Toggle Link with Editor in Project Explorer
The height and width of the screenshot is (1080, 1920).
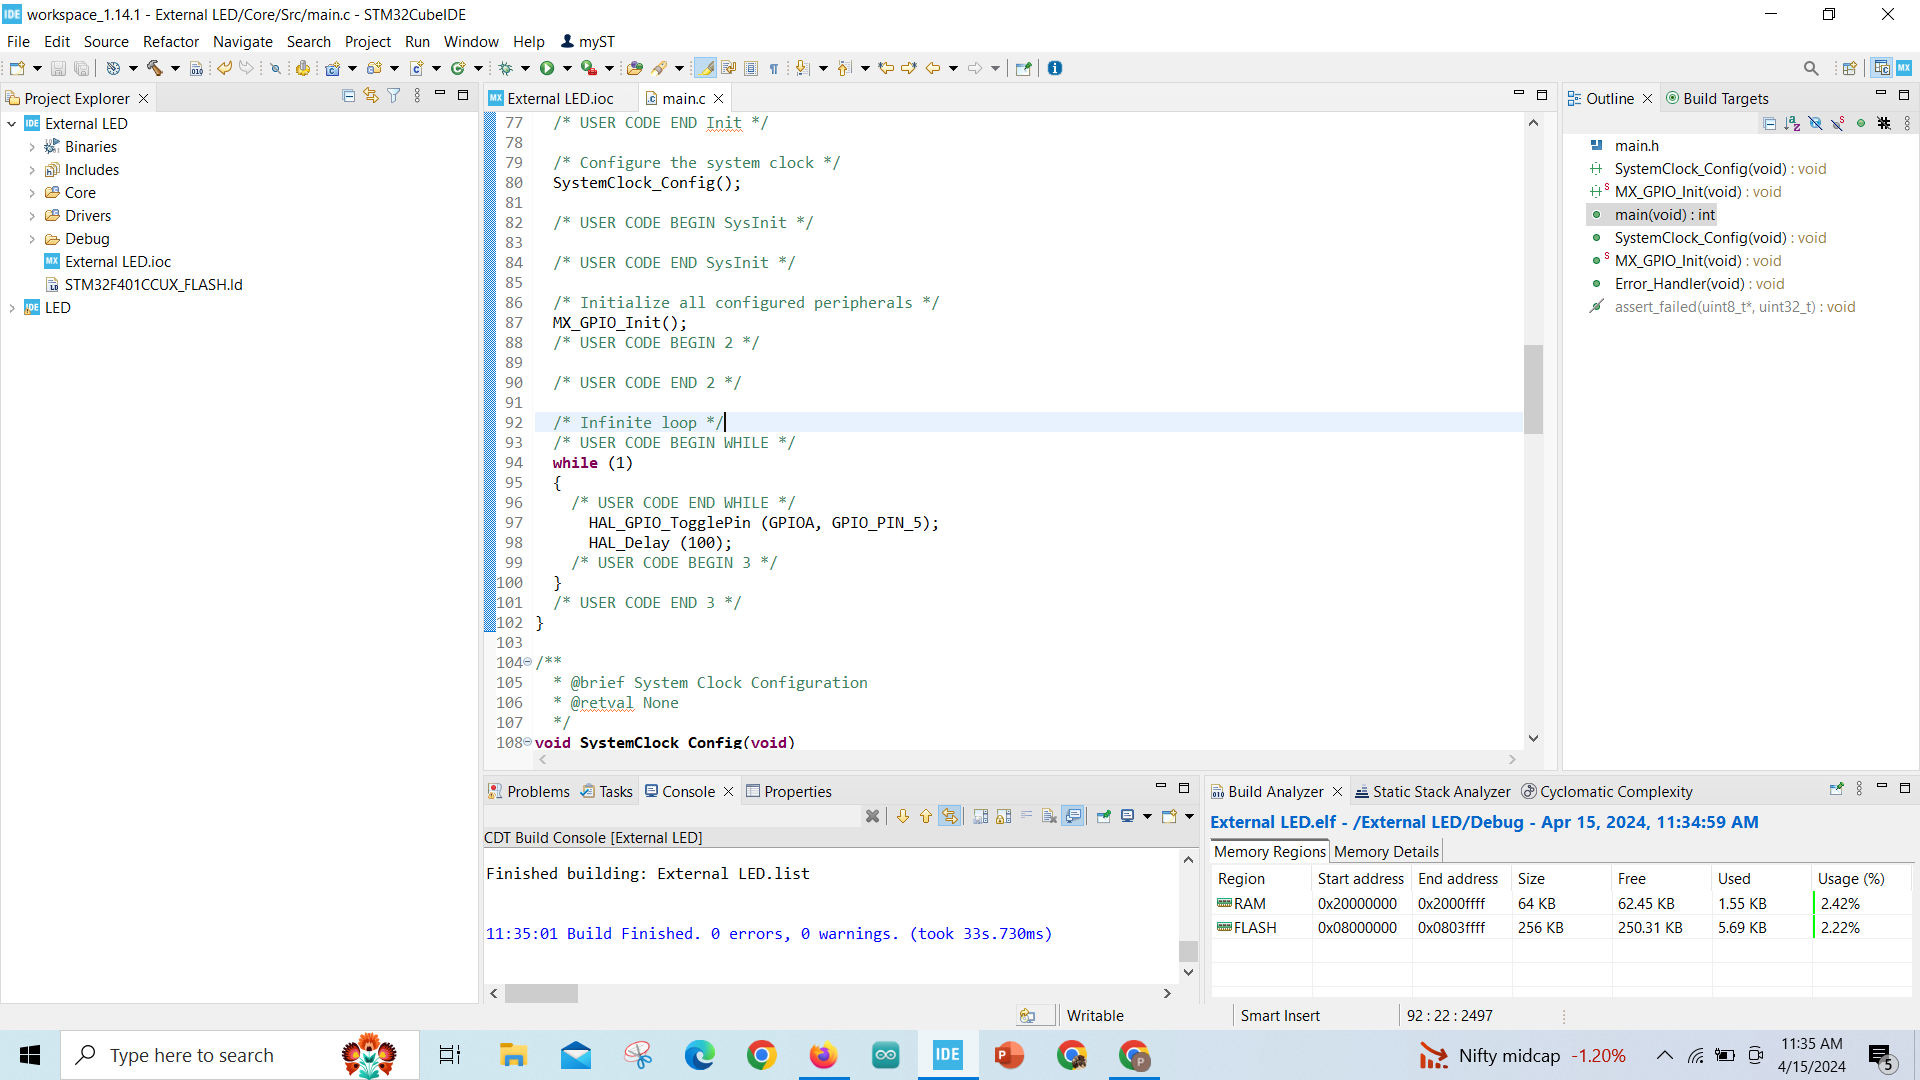point(371,96)
